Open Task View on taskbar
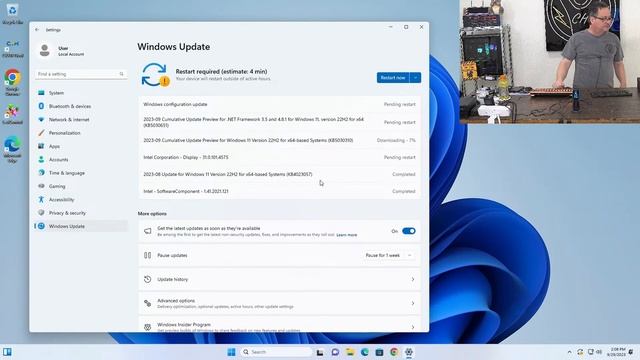640x360 pixels. (x=320, y=352)
